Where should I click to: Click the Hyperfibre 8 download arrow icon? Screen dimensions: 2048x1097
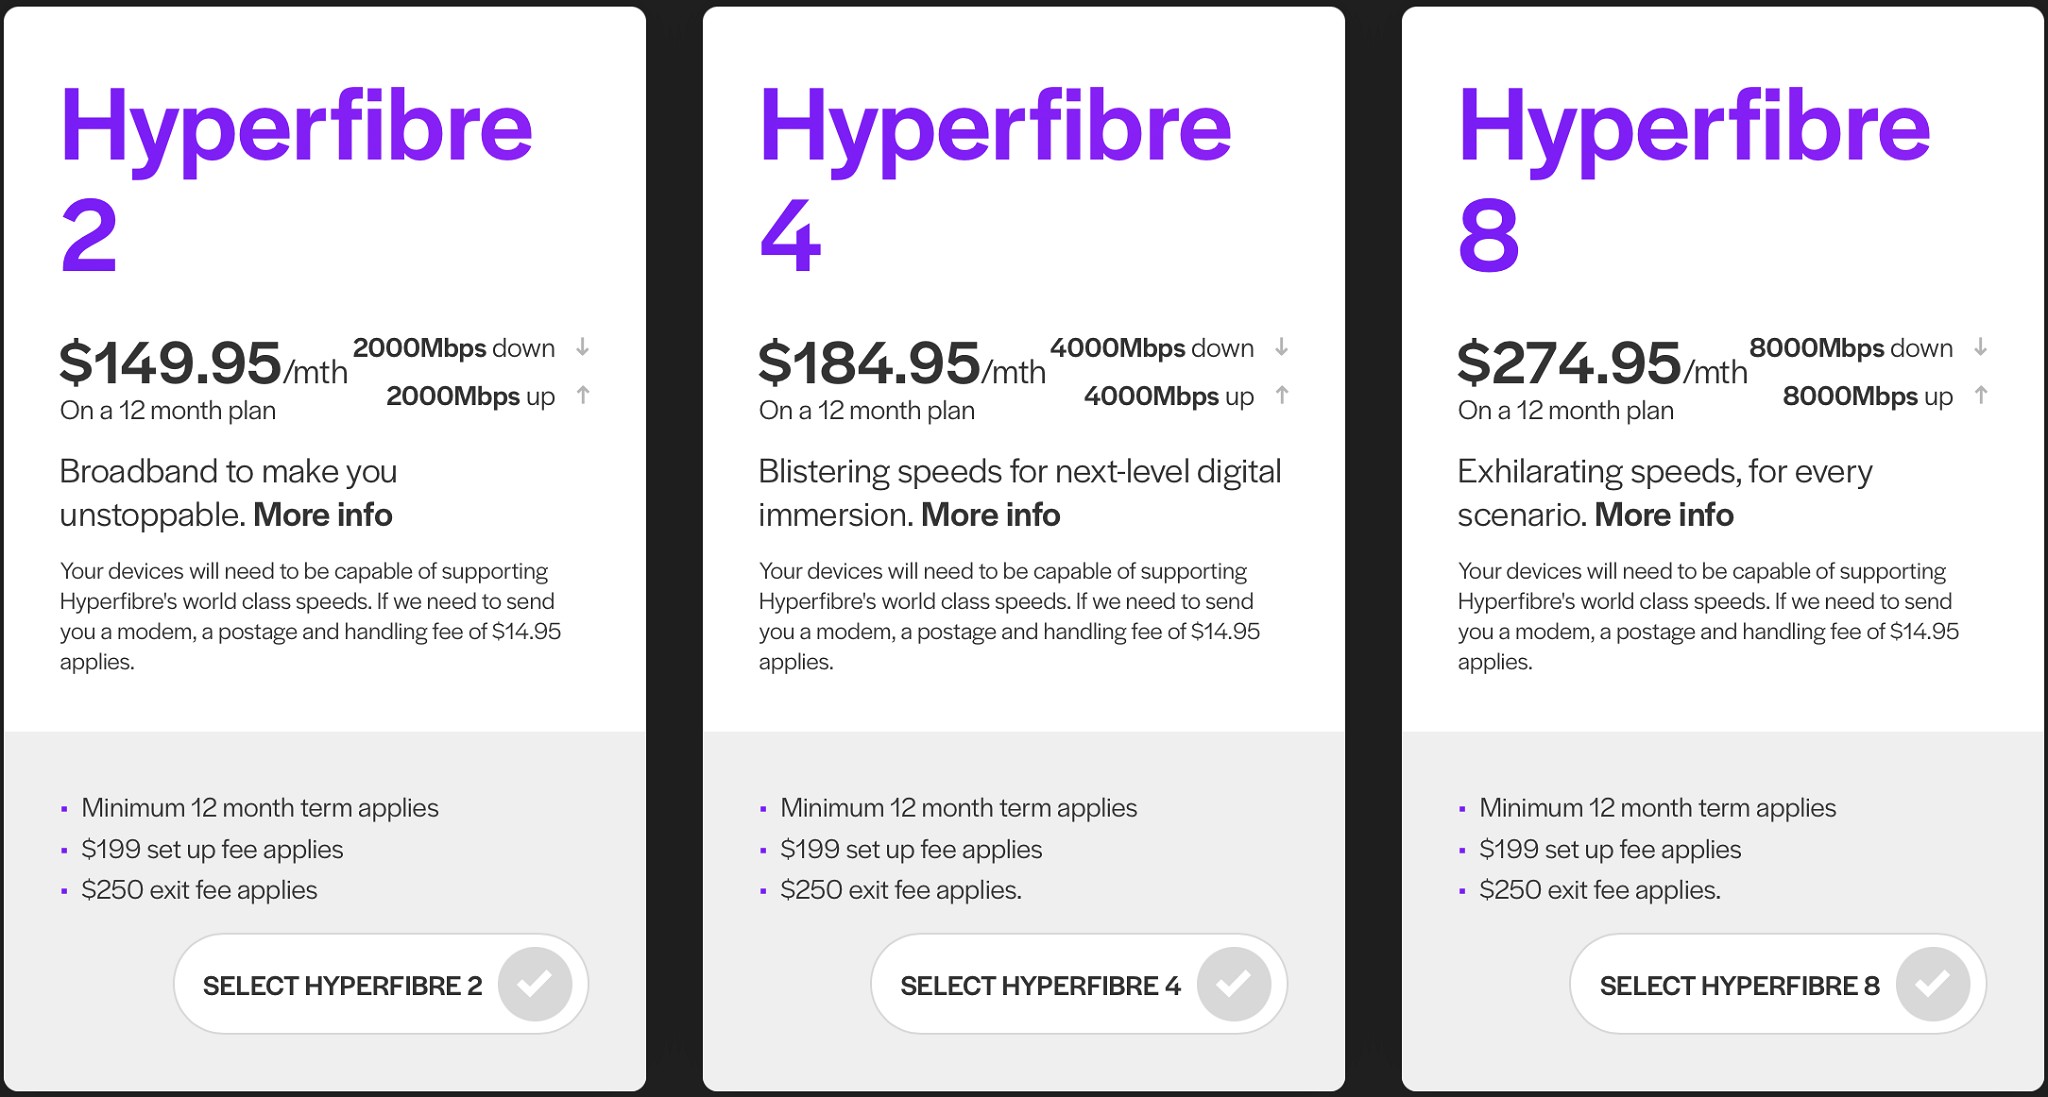click(1980, 347)
